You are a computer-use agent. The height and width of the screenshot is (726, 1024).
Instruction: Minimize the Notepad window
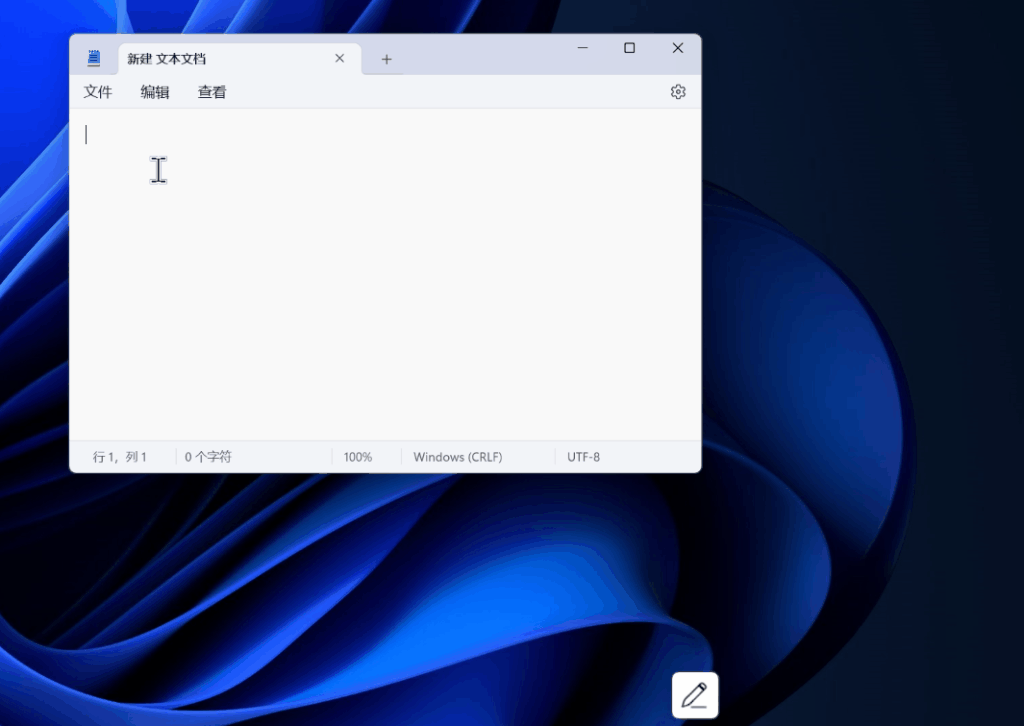(583, 48)
